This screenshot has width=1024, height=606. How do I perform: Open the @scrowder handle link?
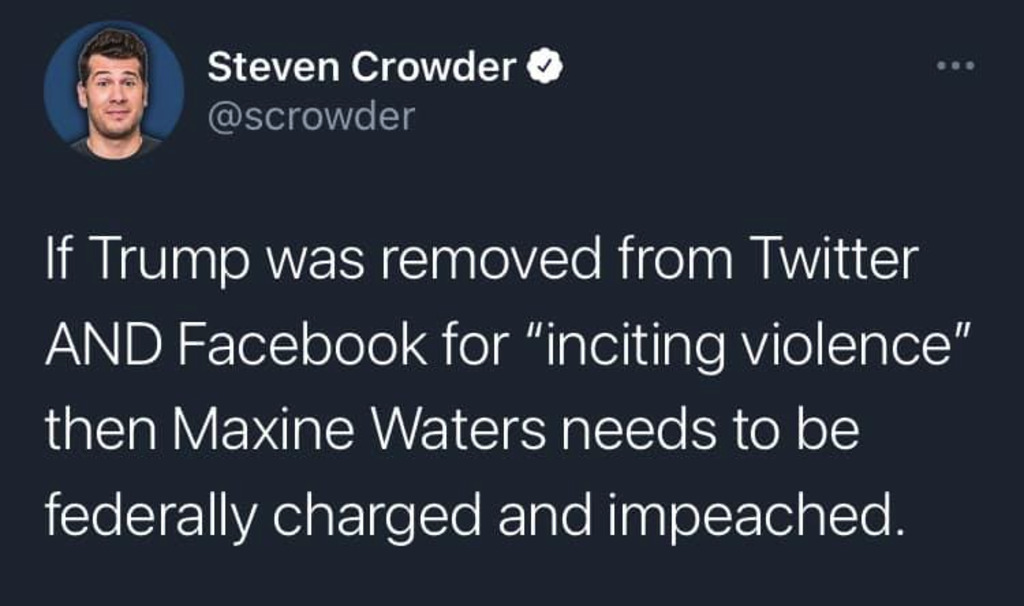tap(310, 118)
